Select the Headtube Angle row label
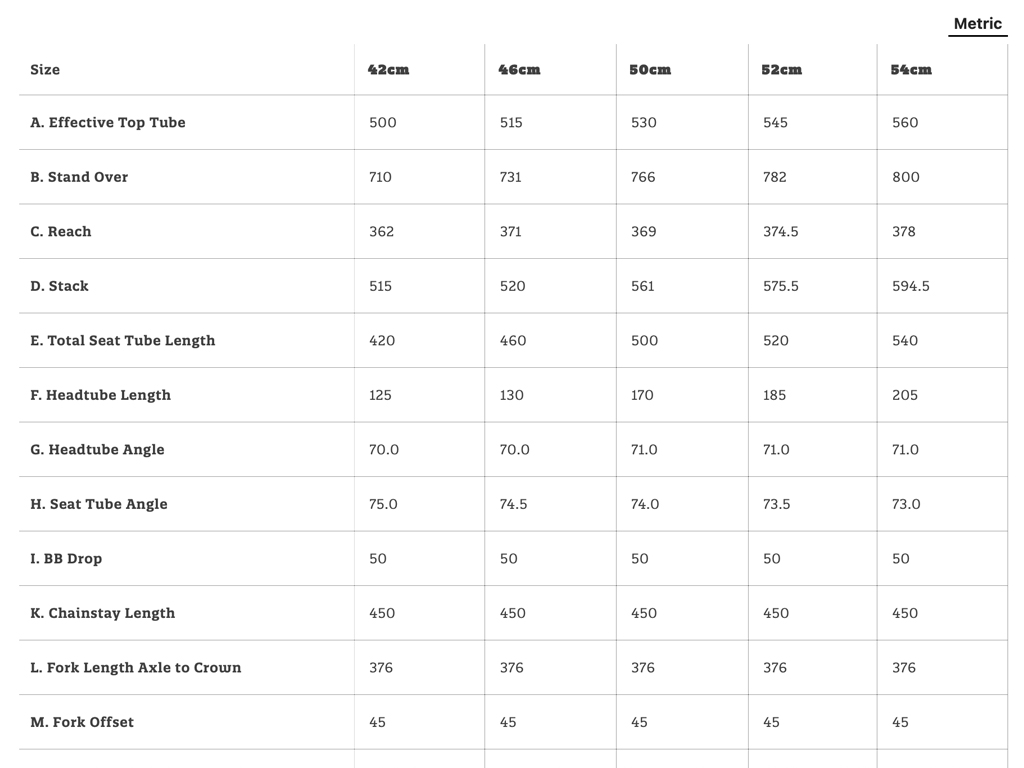The width and height of the screenshot is (1024, 768). point(97,450)
